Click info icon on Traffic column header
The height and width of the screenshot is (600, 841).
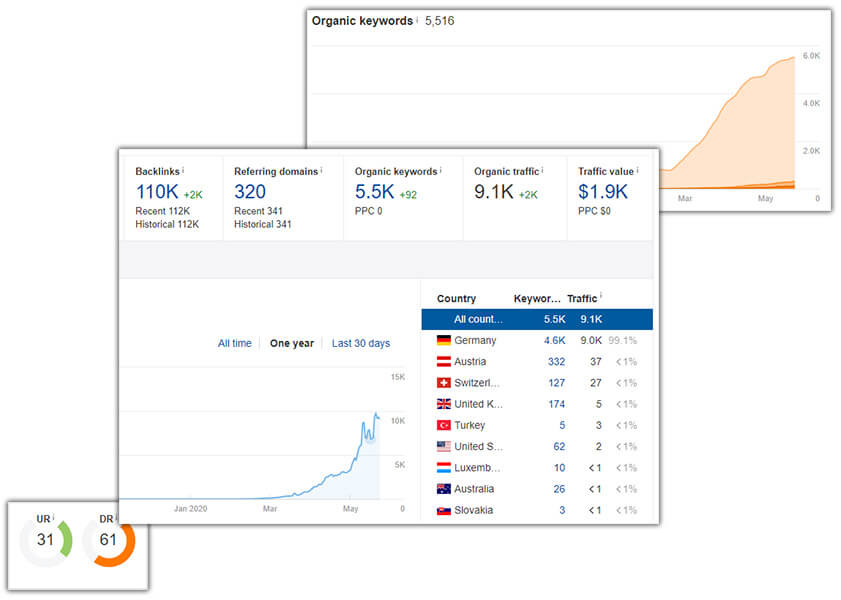601,297
